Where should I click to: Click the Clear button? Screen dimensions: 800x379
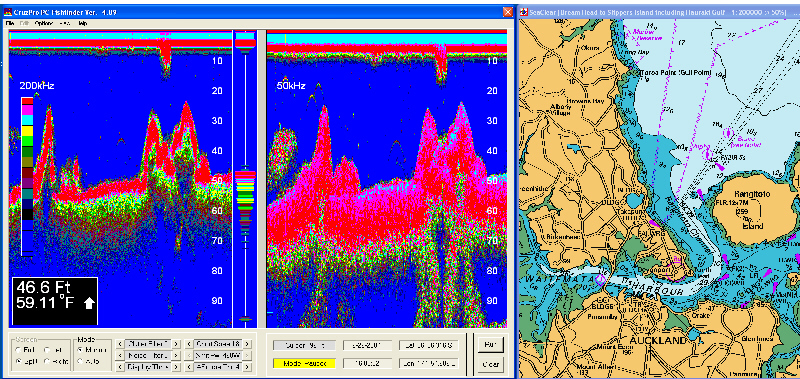[x=490, y=365]
